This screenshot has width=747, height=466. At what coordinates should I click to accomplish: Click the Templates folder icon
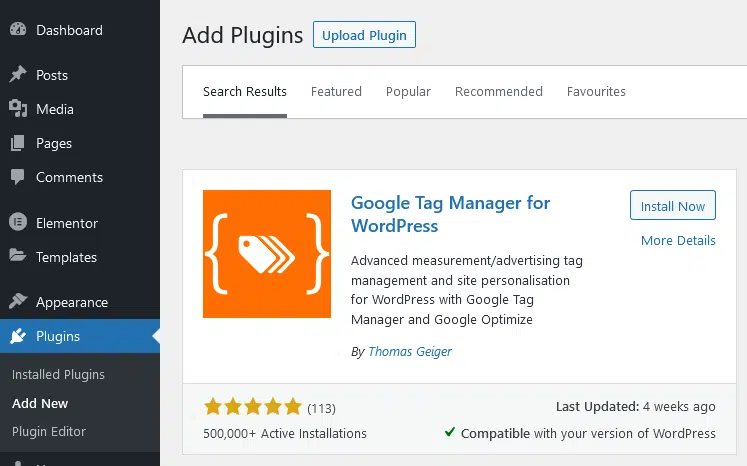18,256
